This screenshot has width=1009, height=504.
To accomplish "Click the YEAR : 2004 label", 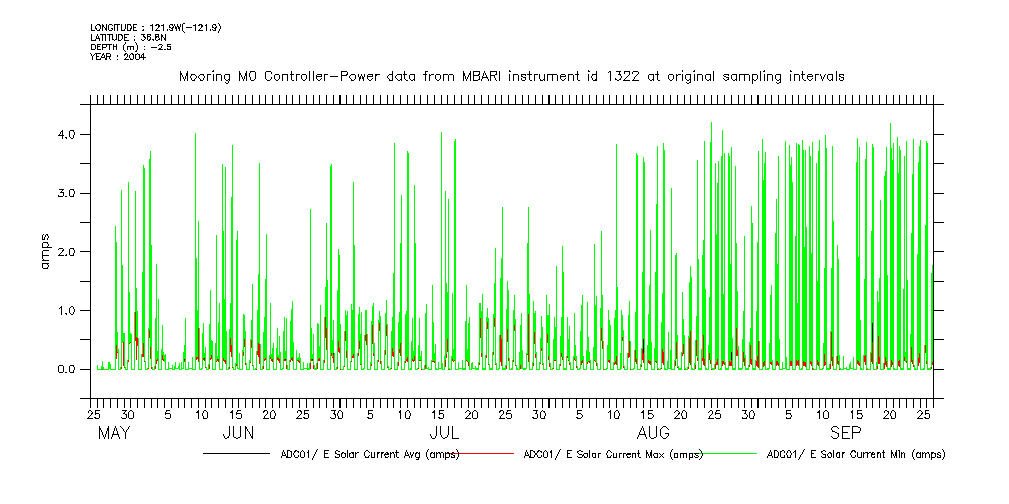I will click(x=118, y=57).
